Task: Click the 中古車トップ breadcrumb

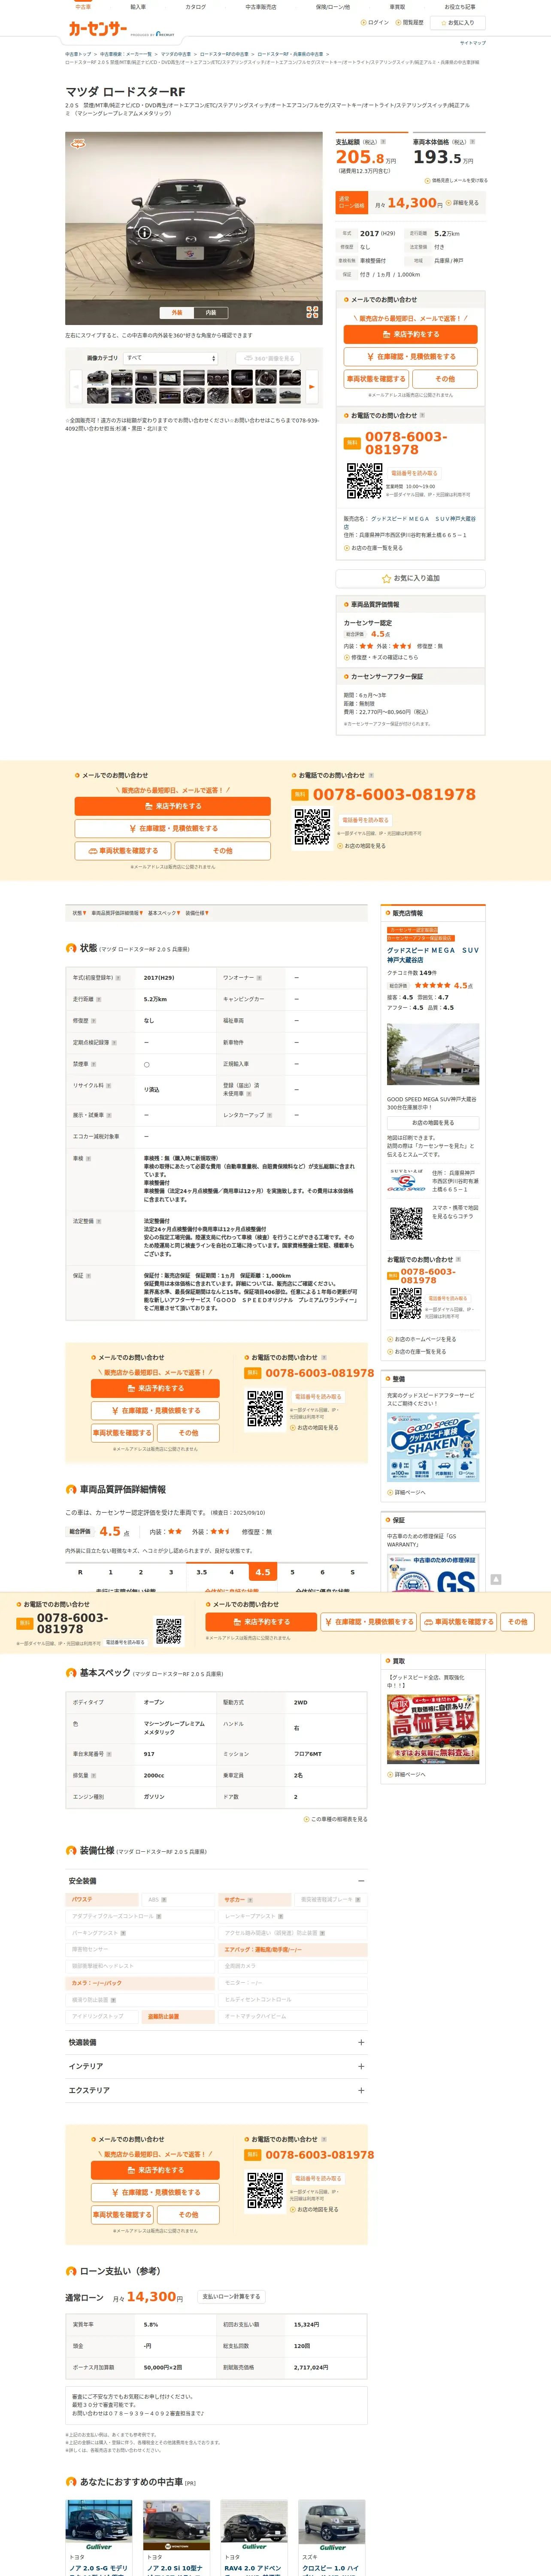Action: (78, 54)
